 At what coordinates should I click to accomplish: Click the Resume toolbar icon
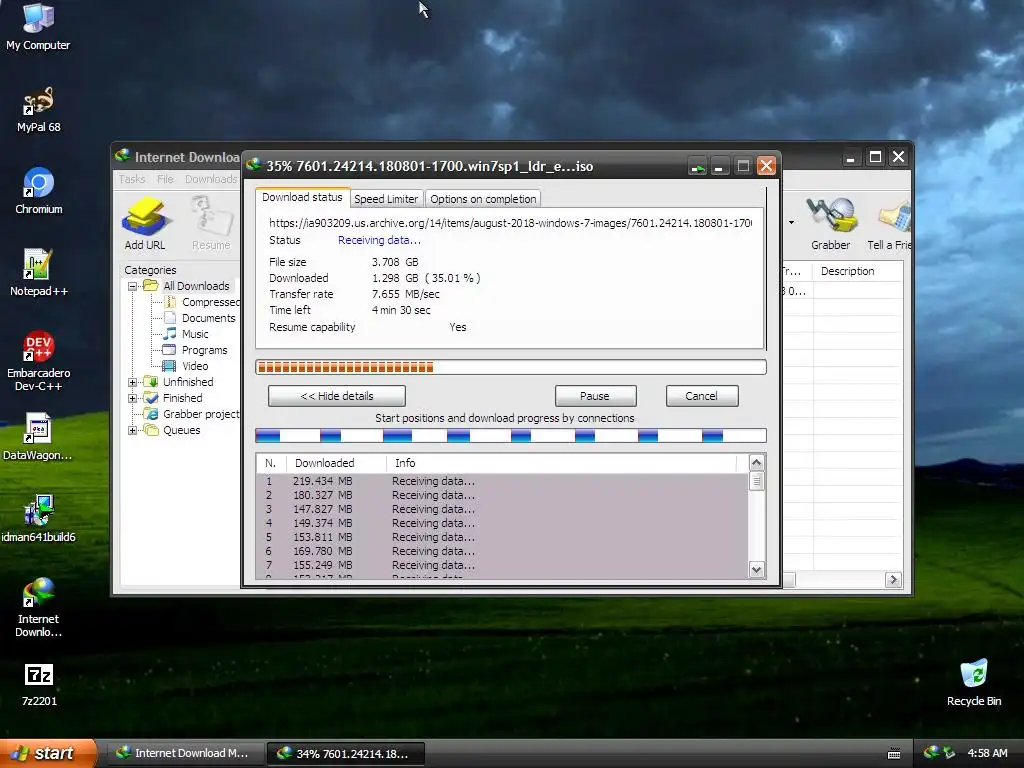pyautogui.click(x=211, y=224)
